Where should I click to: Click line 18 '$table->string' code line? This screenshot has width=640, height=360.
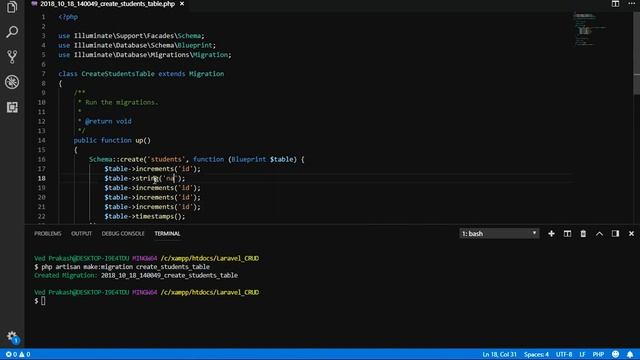point(144,178)
